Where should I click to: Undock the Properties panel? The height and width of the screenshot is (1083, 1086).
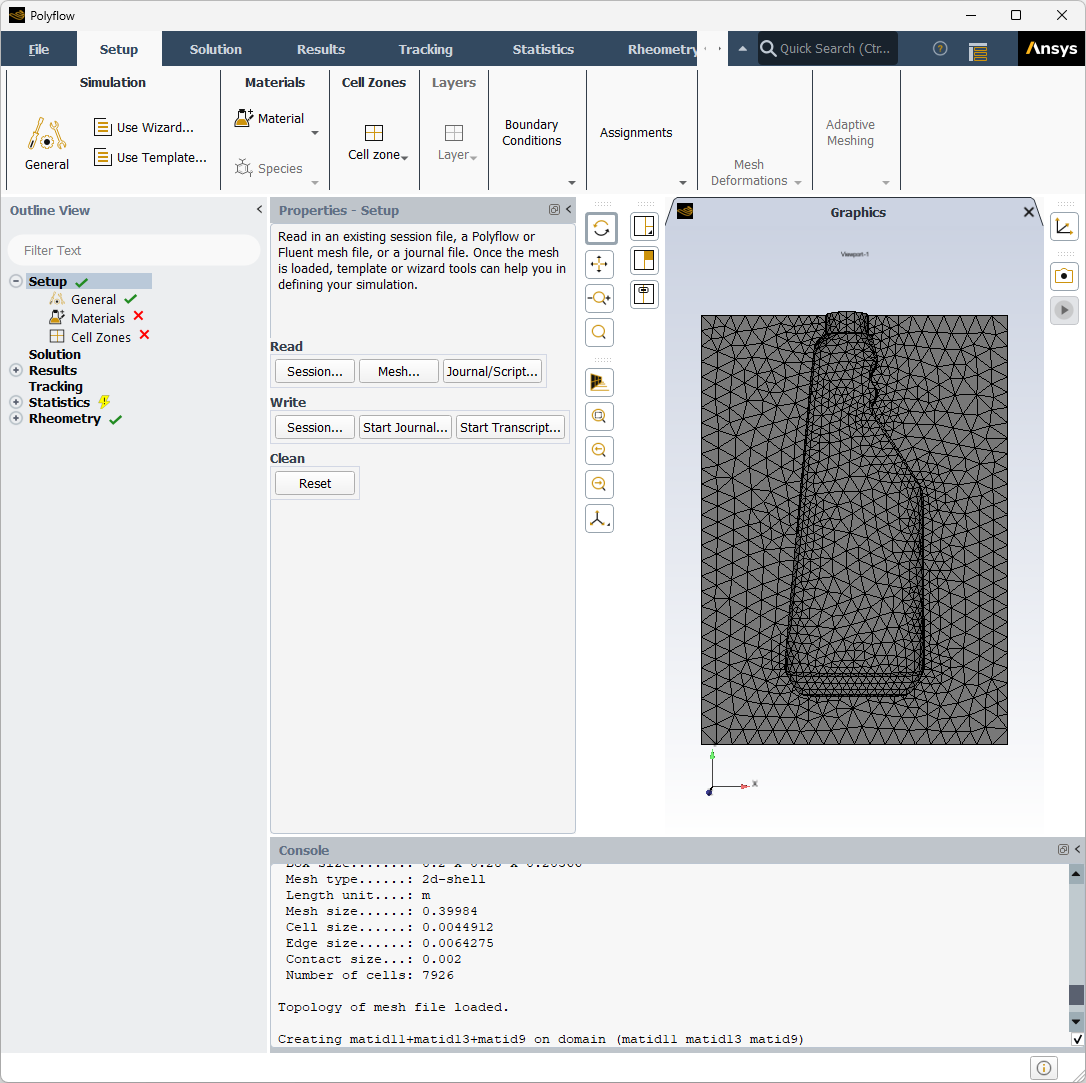[x=554, y=210]
